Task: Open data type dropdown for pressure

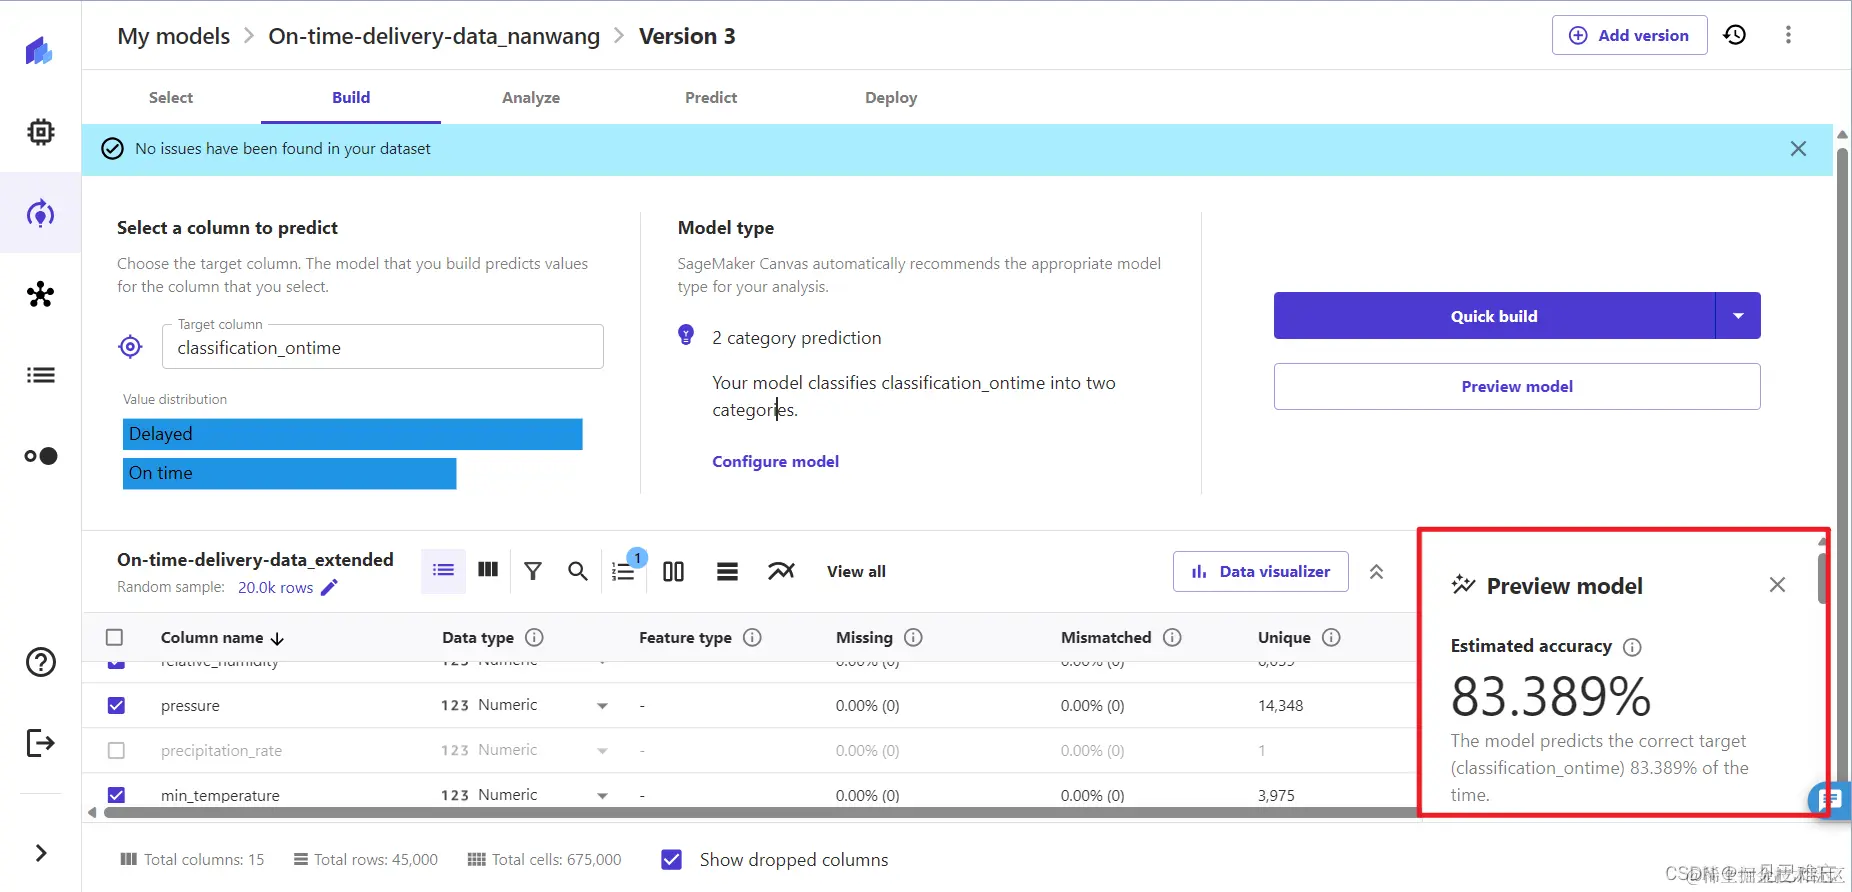Action: [x=602, y=706]
